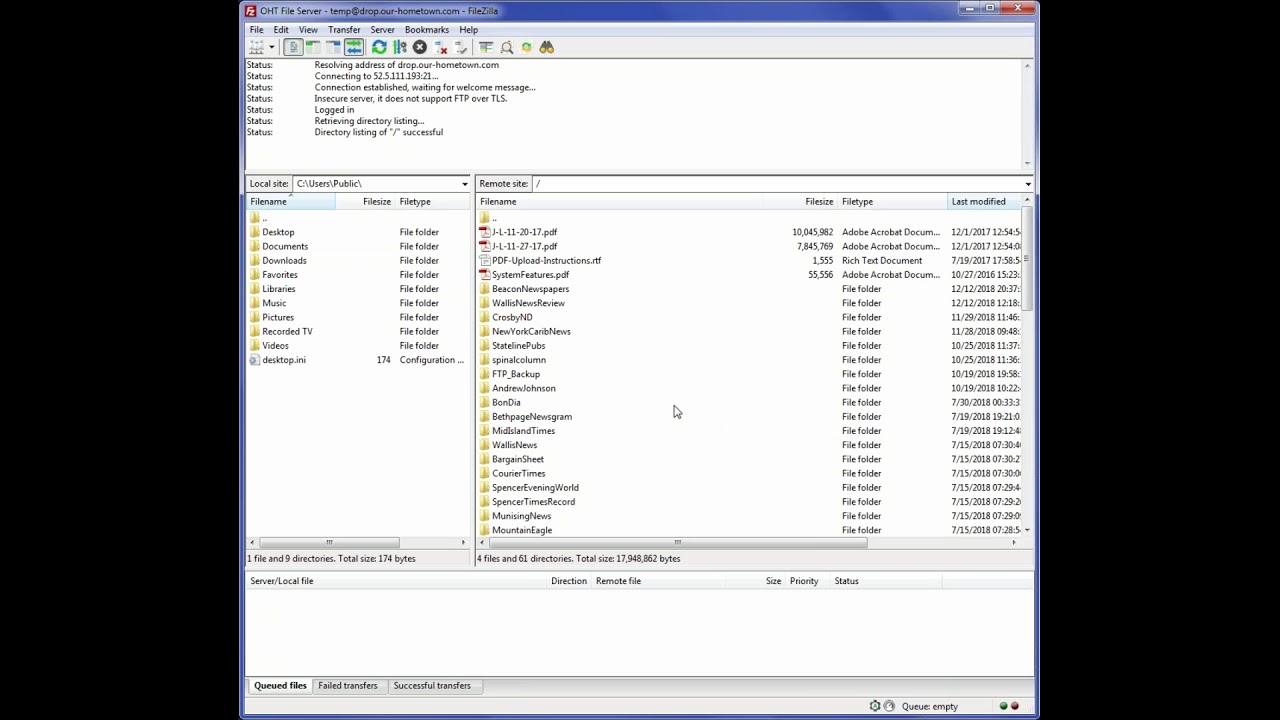Select the local Documents folder
Viewport: 1280px width, 720px height.
285,246
